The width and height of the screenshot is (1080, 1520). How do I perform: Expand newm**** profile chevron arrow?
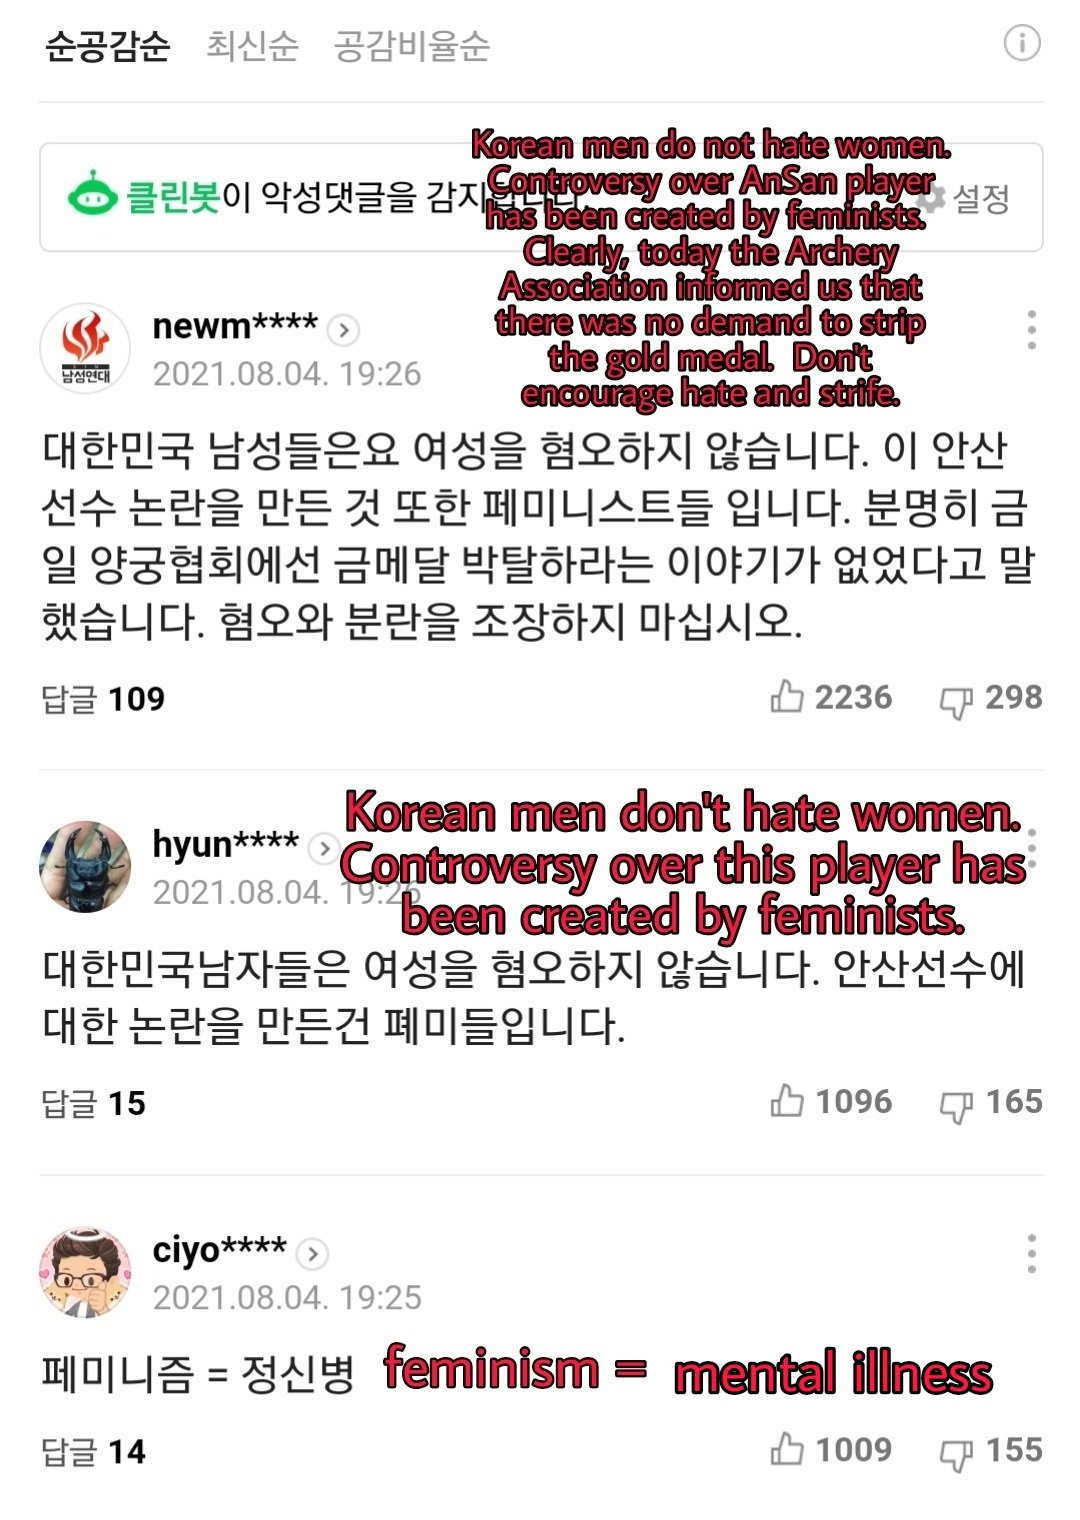pyautogui.click(x=344, y=329)
